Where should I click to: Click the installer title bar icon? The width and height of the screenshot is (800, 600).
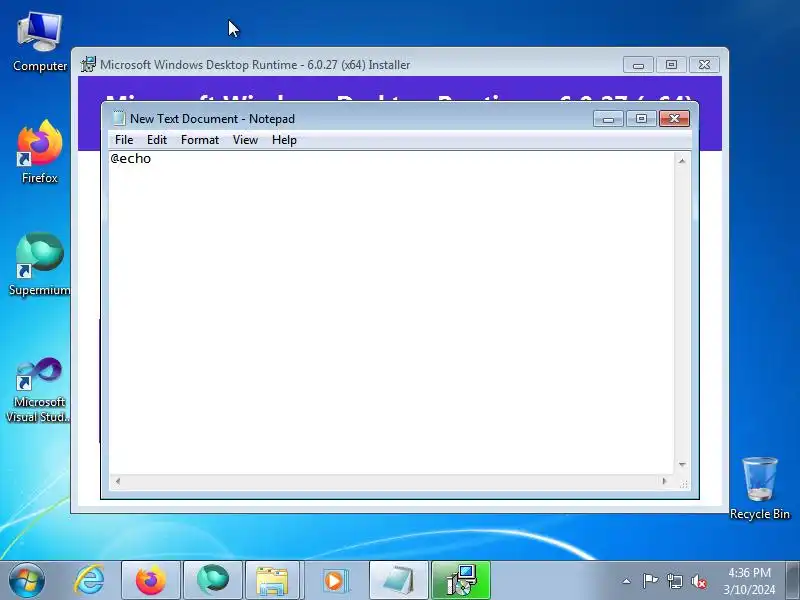[88, 64]
